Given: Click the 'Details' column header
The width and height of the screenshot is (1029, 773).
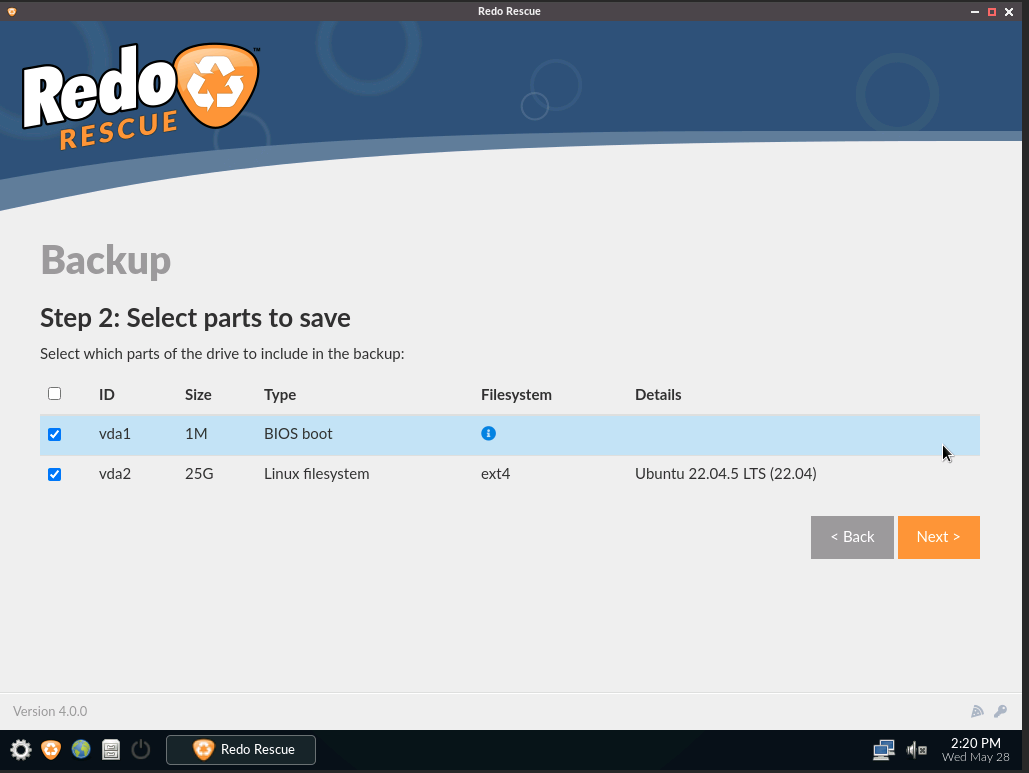Looking at the screenshot, I should 658,394.
